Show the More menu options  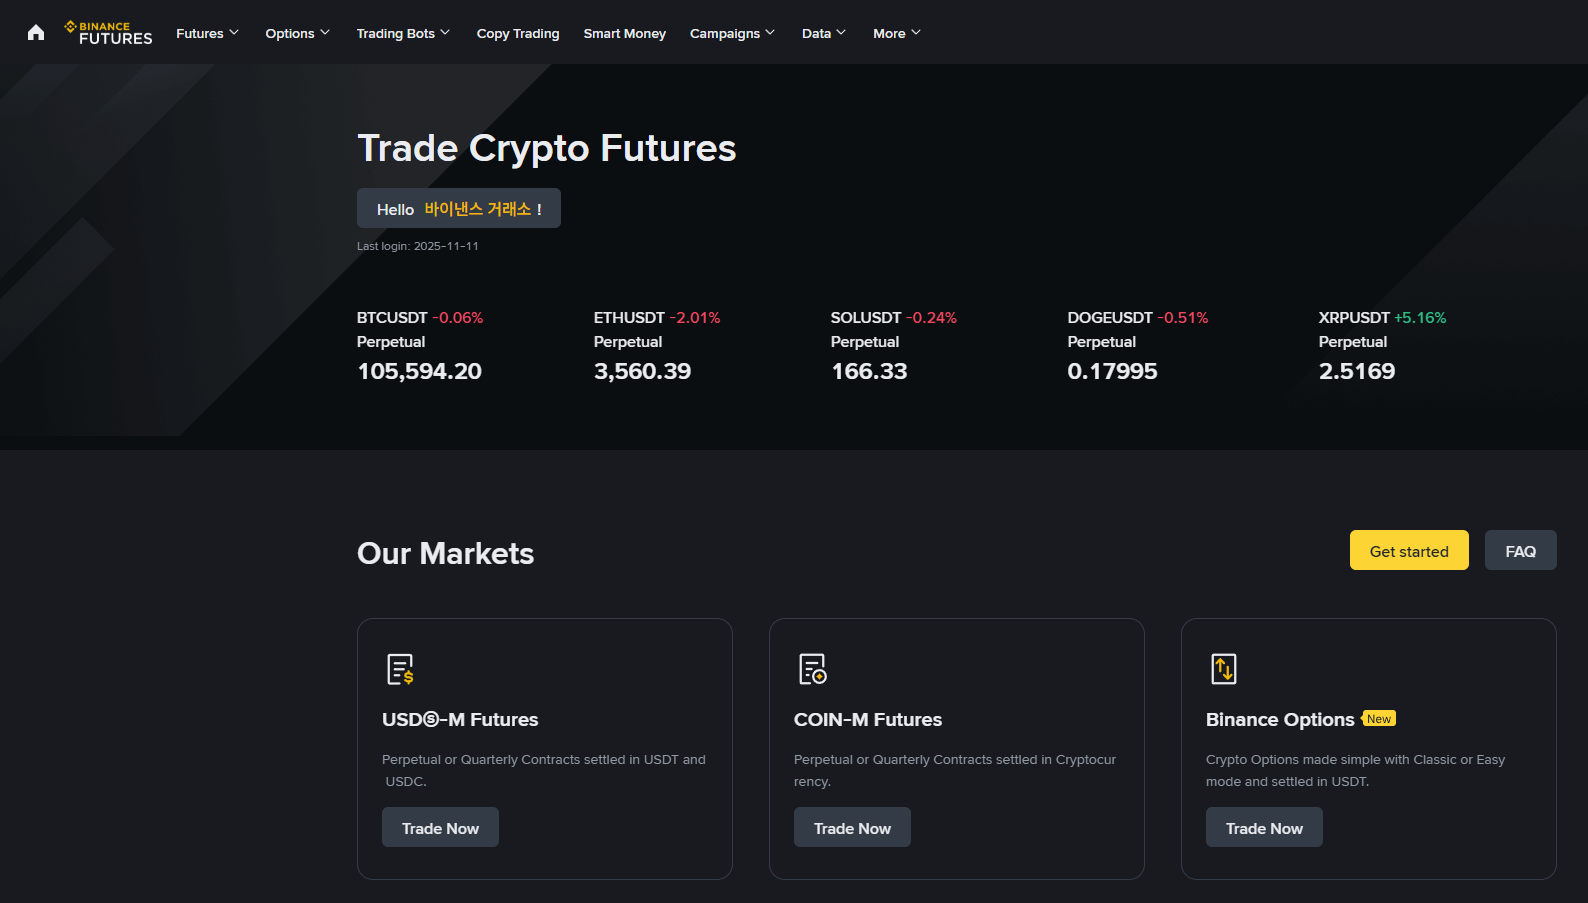pos(896,33)
